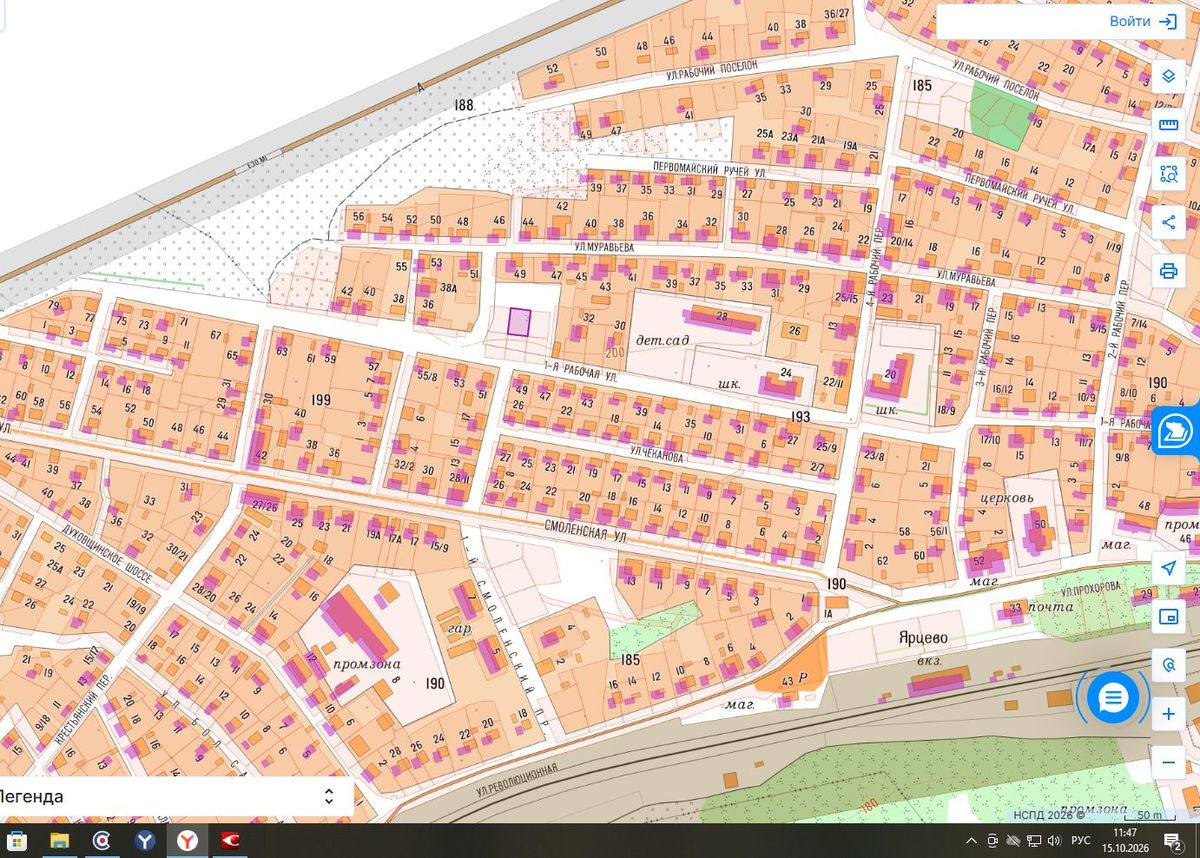
Task: Zoom in with the plus button
Action: coord(1168,714)
